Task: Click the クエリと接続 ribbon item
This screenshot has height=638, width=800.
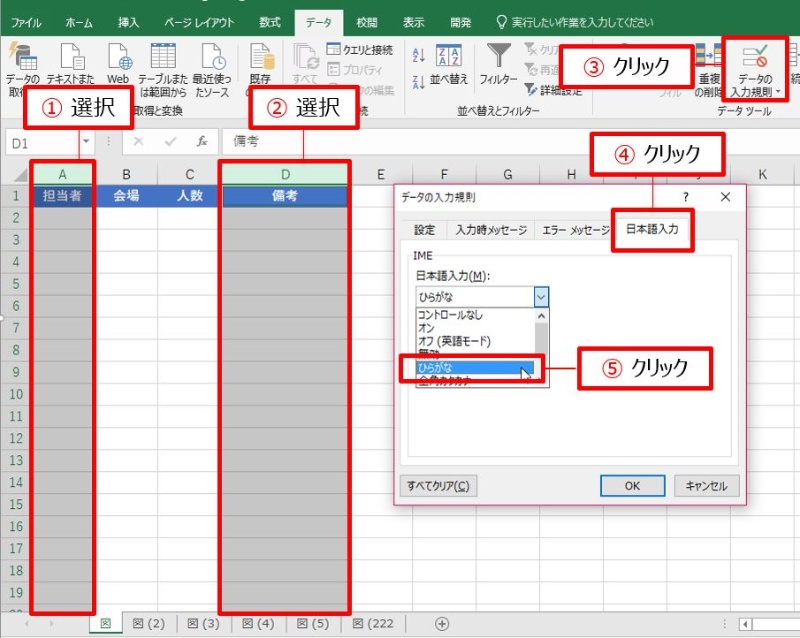Action: coord(360,50)
